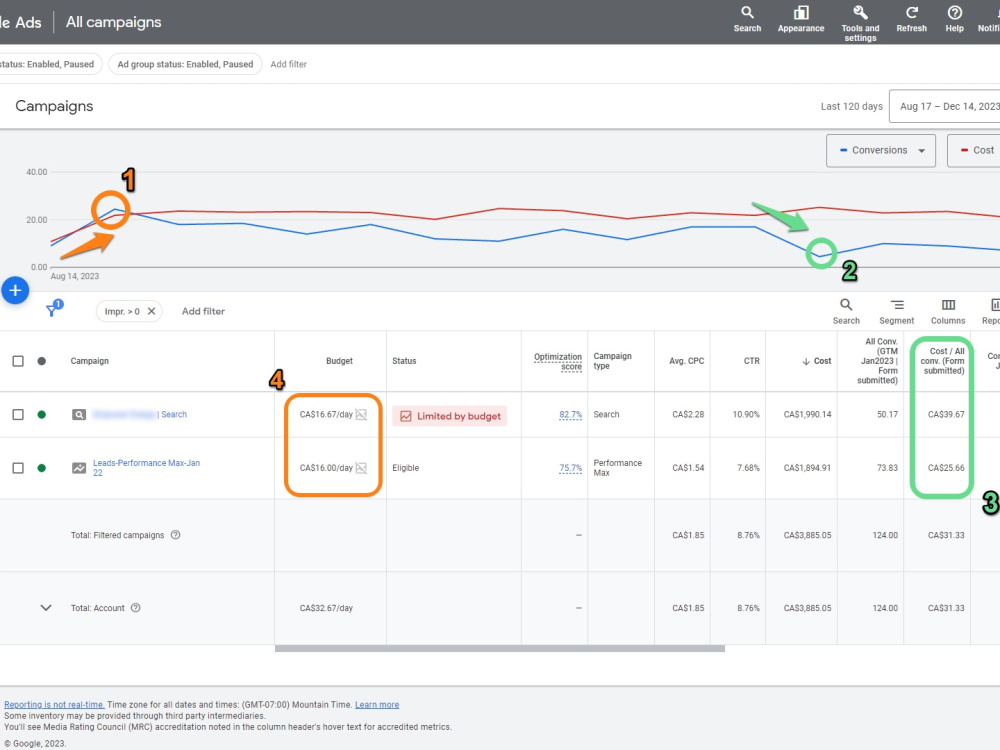Viewport: 1000px width, 750px height.
Task: Open the date range Aug 17 – Dec 14 picker
Action: pyautogui.click(x=945, y=107)
